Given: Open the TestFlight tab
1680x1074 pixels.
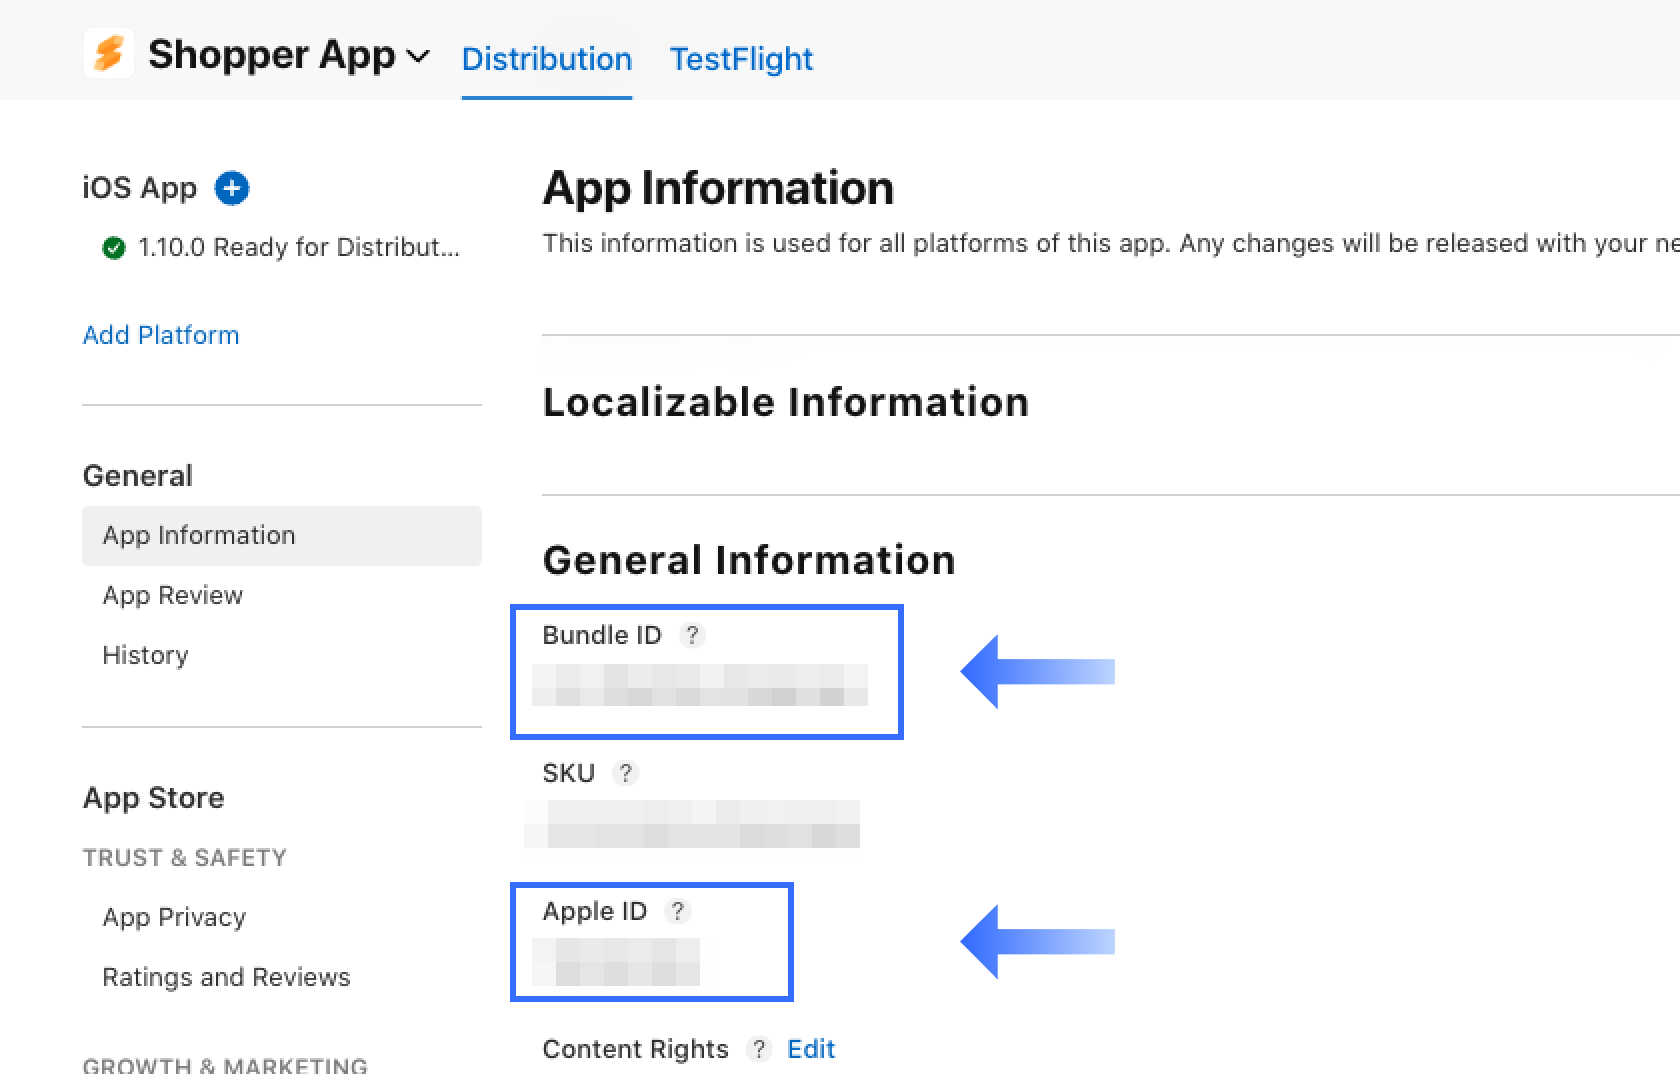Looking at the screenshot, I should point(741,59).
